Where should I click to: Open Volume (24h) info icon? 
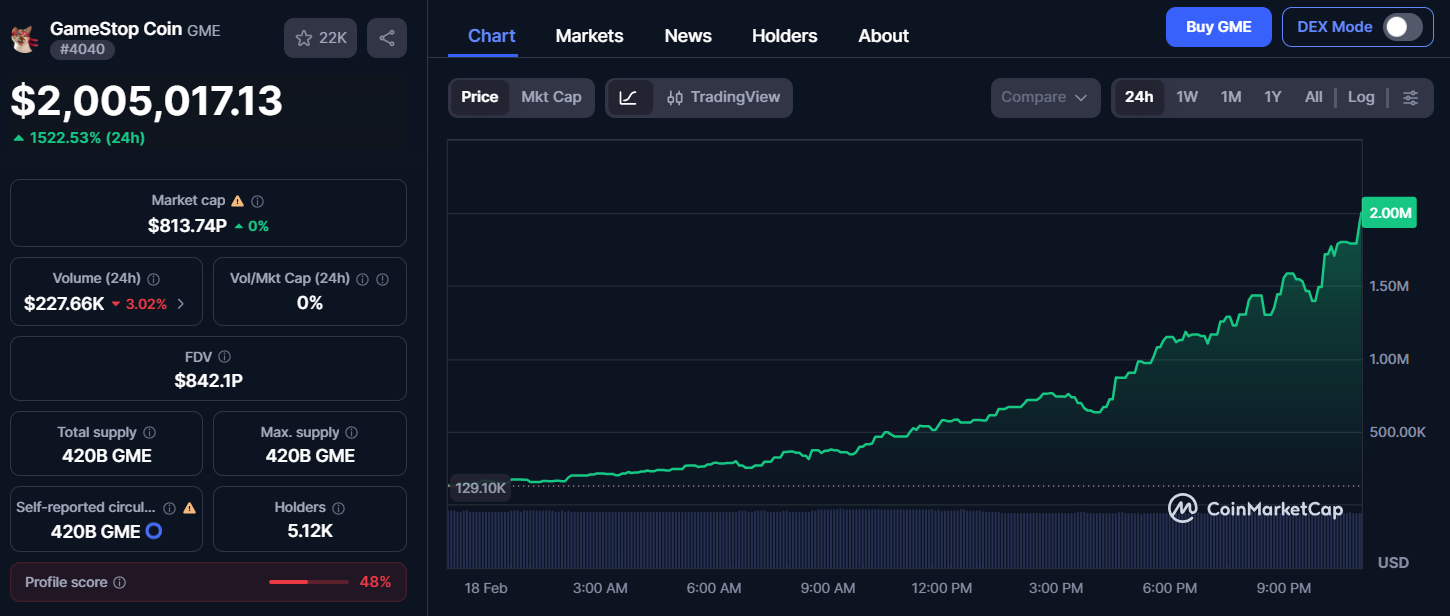coord(153,279)
